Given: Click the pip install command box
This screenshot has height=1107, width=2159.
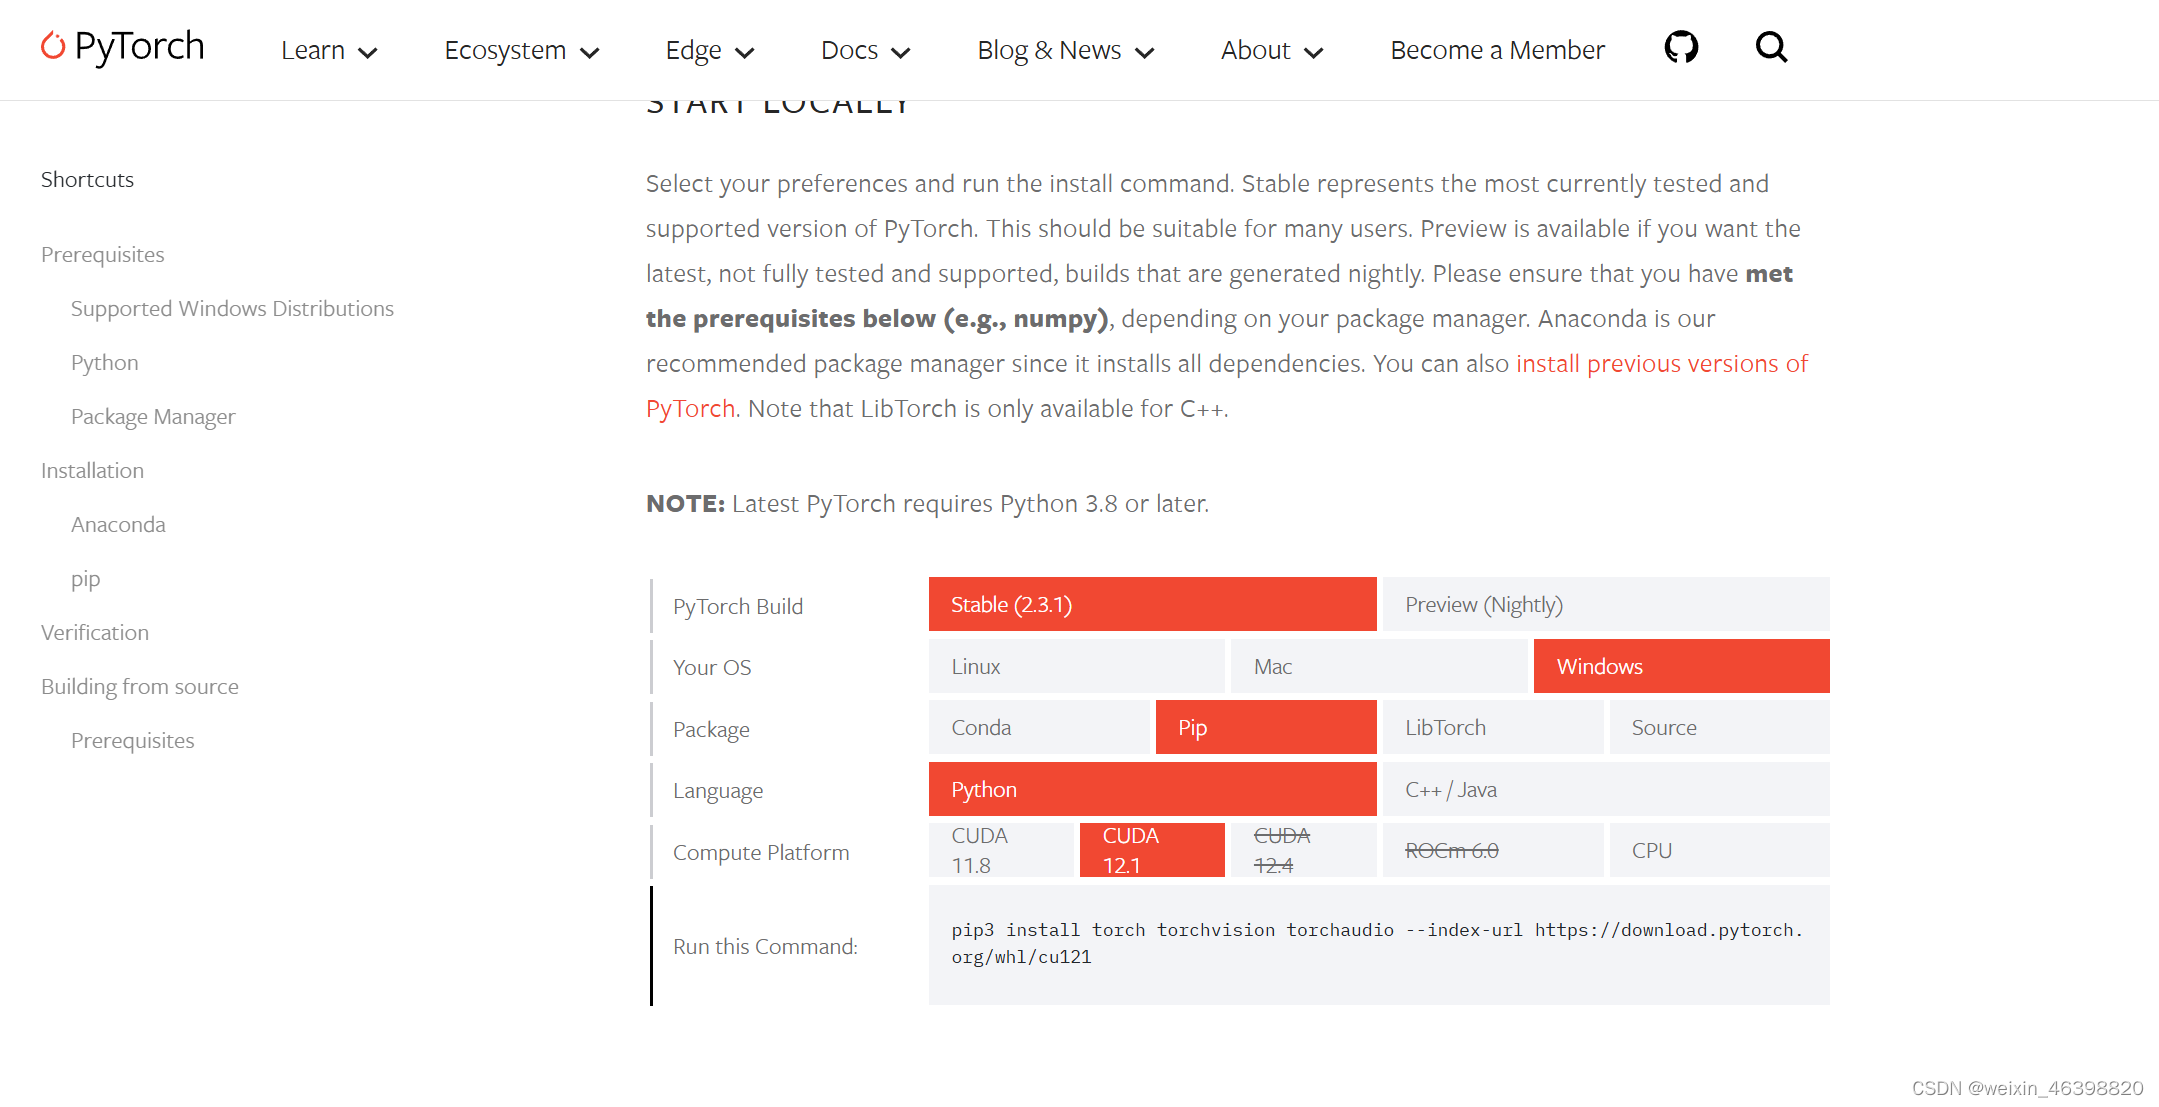Looking at the screenshot, I should click(x=1378, y=944).
